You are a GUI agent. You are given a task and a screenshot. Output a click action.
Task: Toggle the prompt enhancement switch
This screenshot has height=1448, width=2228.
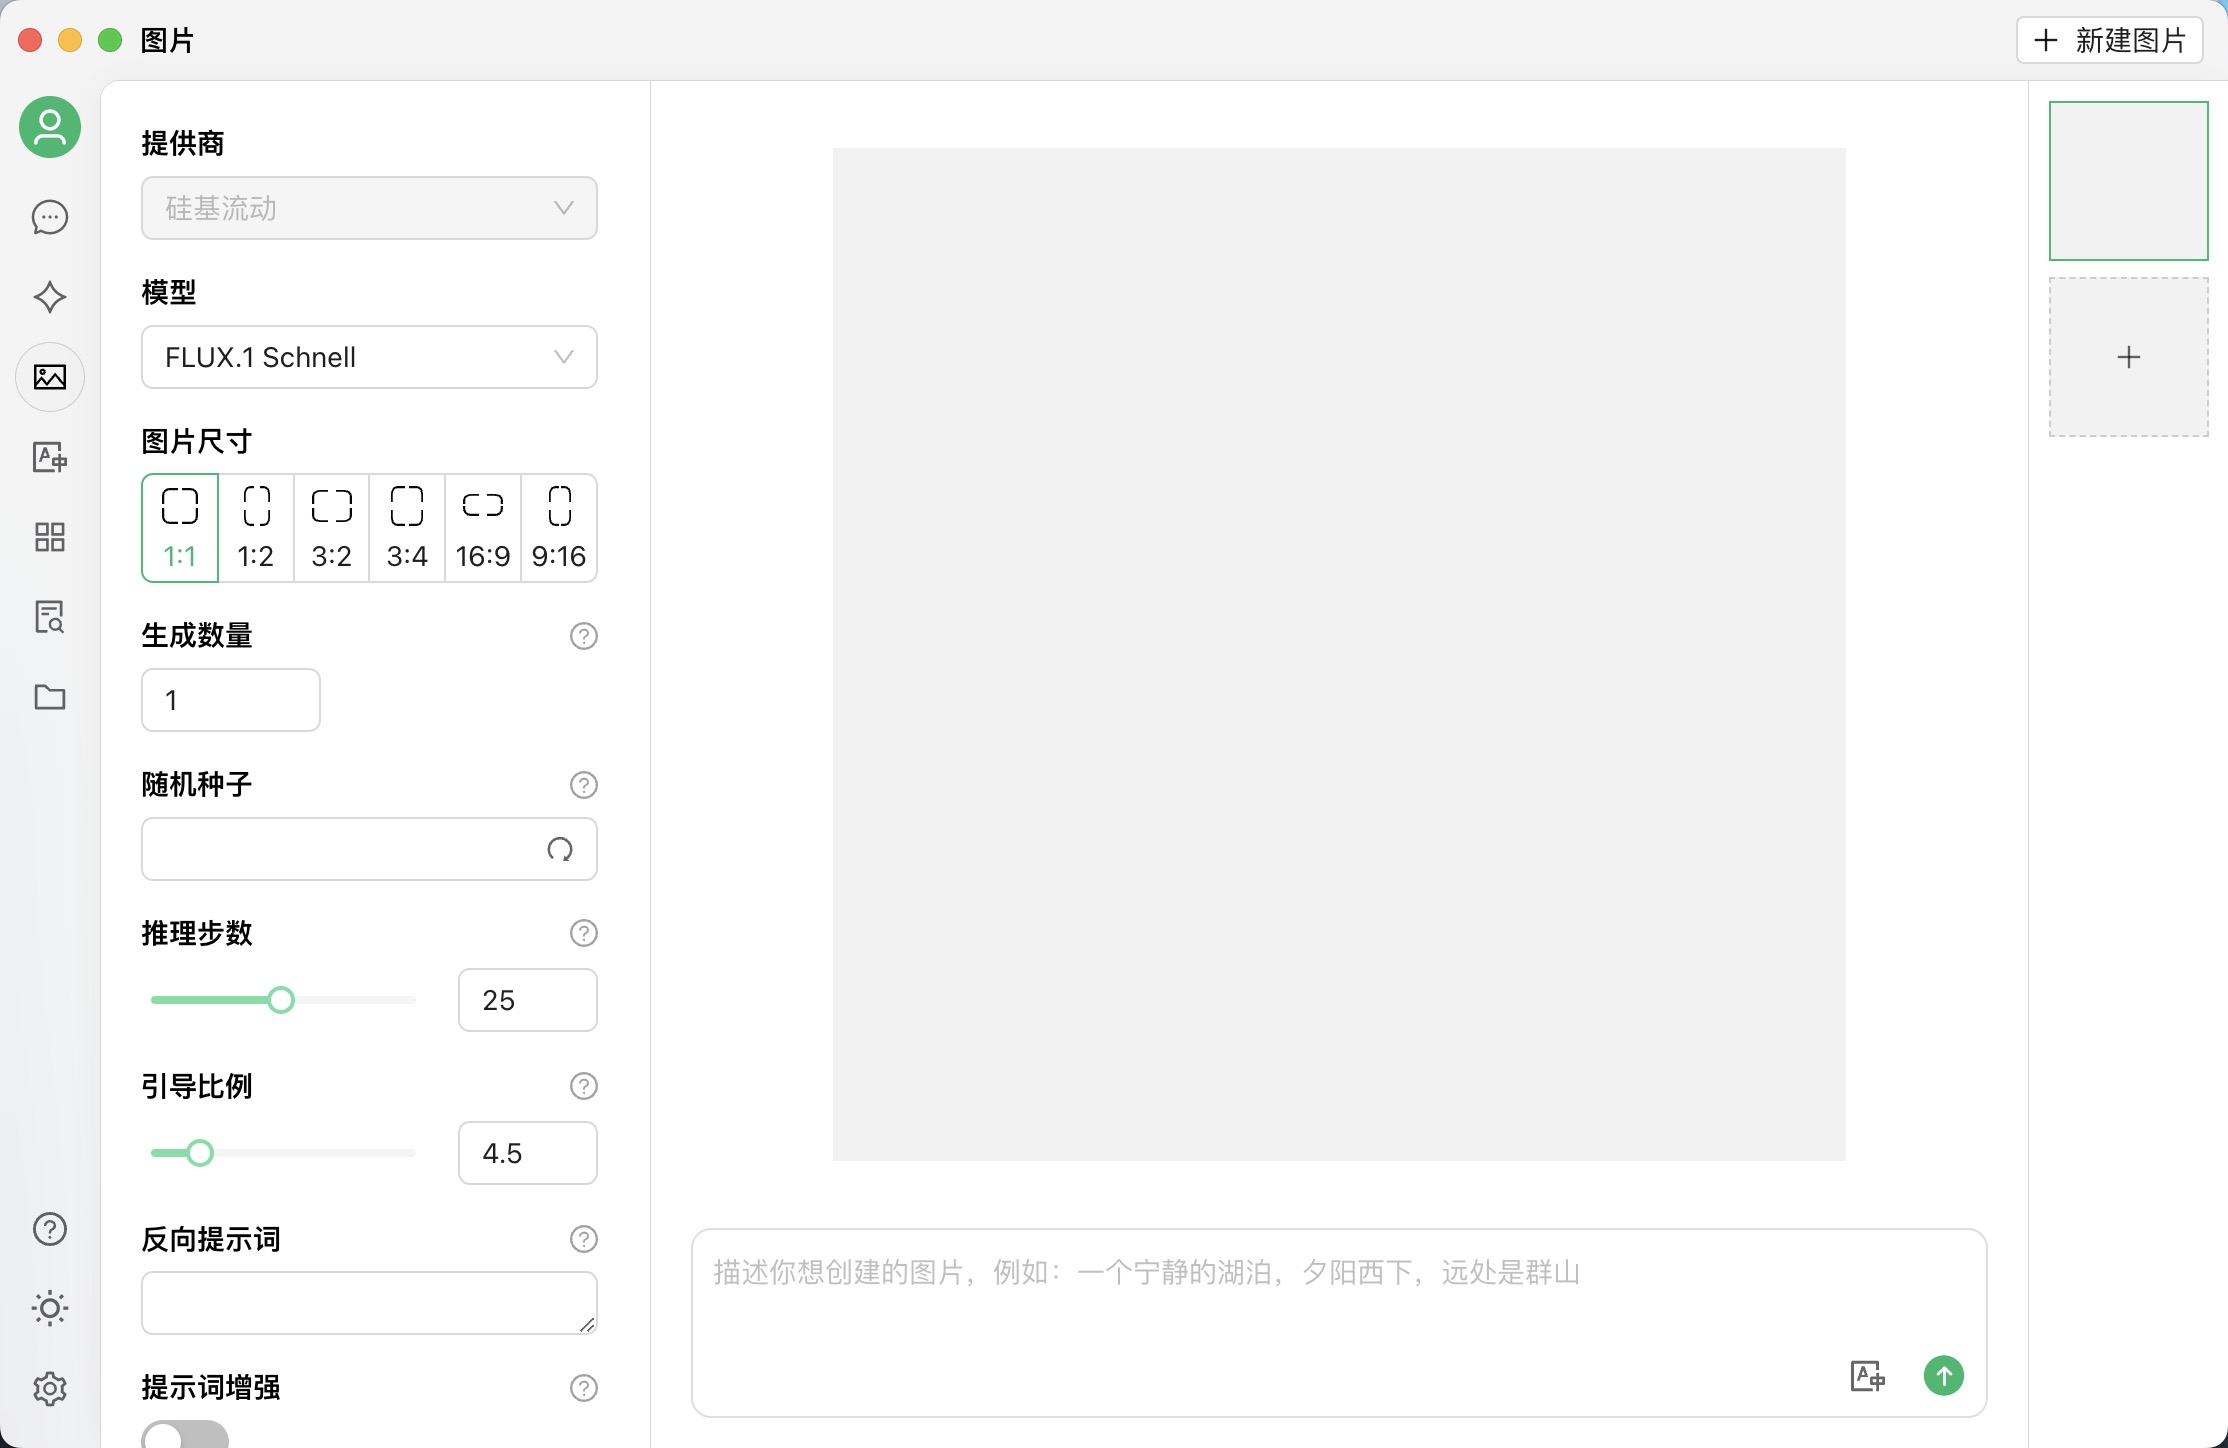pos(185,1436)
